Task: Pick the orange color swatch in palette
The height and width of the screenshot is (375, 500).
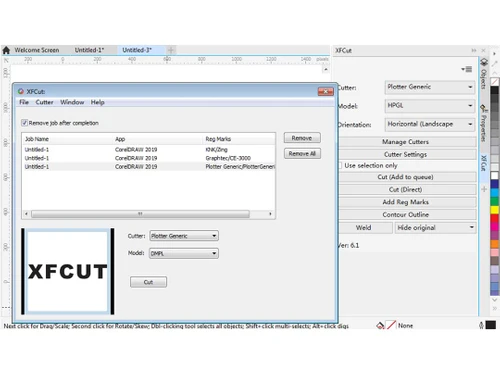Action: tap(495, 244)
